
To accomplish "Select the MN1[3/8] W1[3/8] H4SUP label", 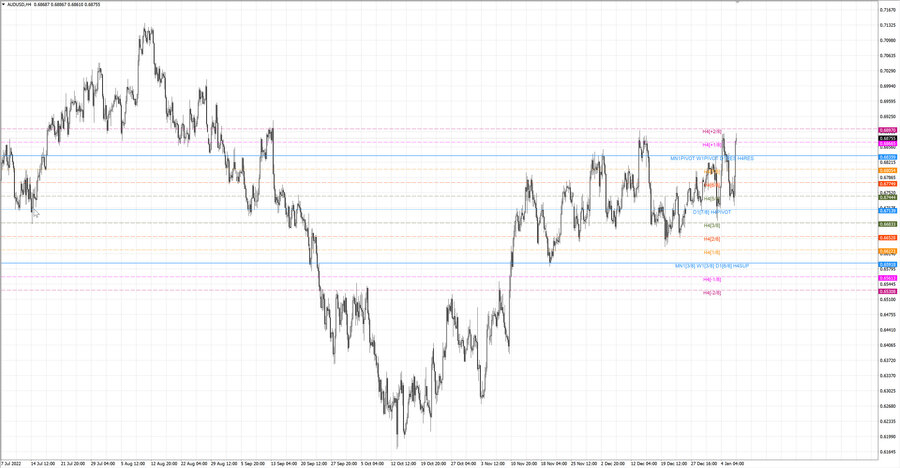I will pyautogui.click(x=712, y=266).
